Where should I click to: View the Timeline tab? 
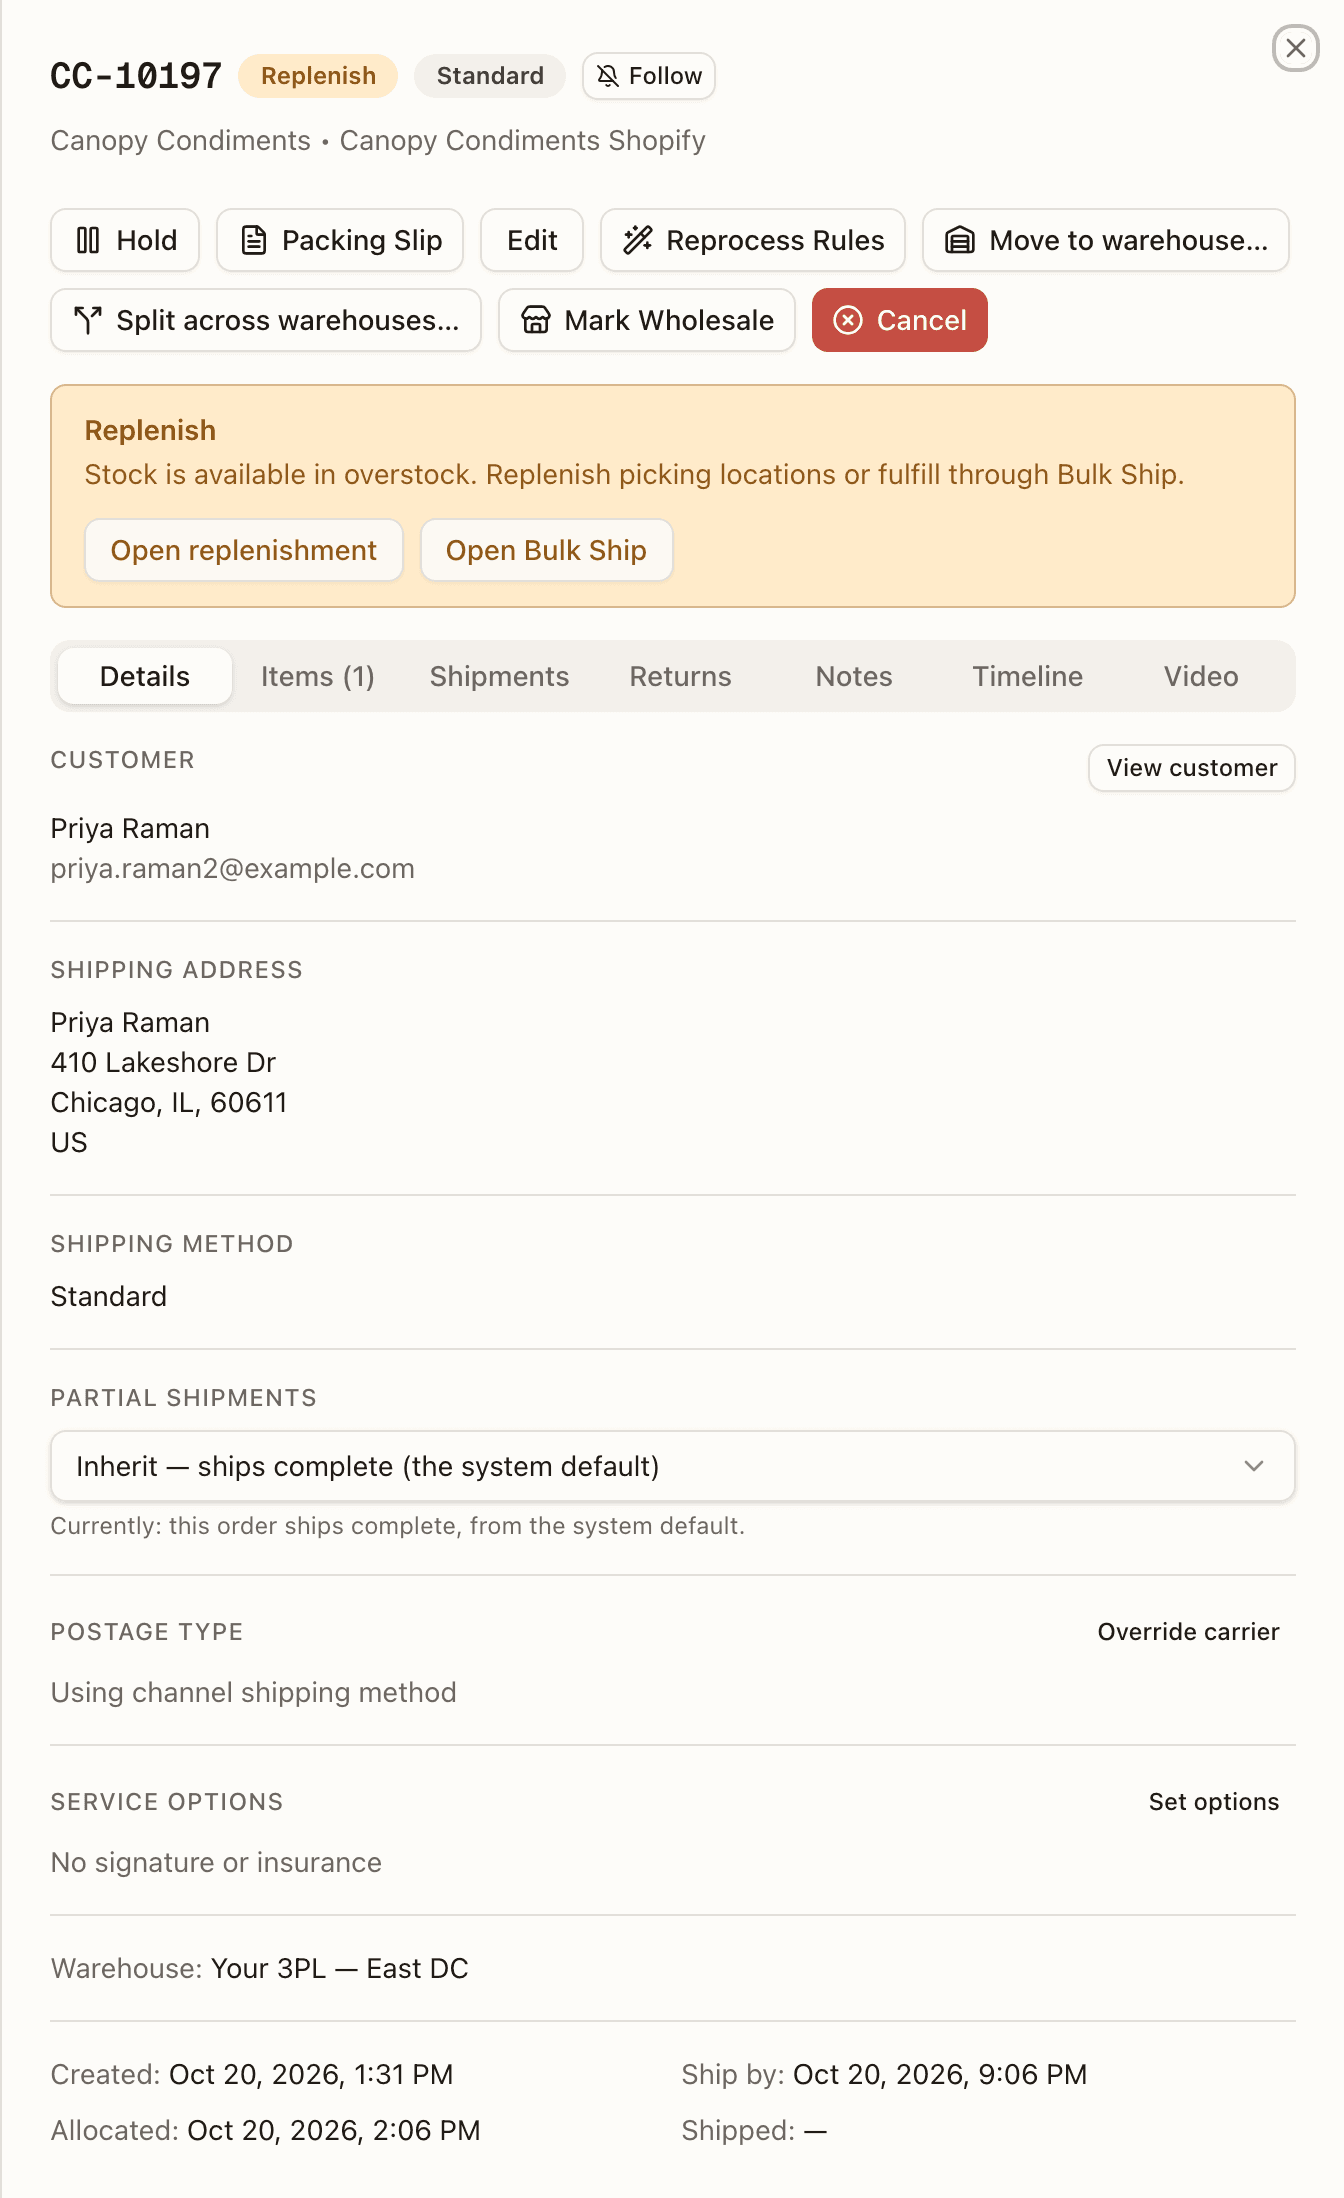click(1028, 676)
